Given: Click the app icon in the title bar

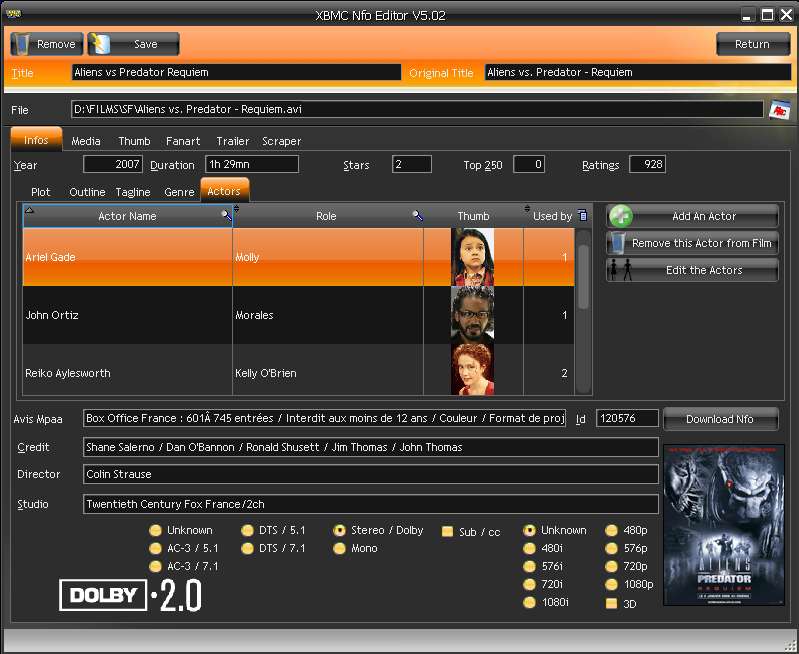Looking at the screenshot, I should click(x=14, y=14).
